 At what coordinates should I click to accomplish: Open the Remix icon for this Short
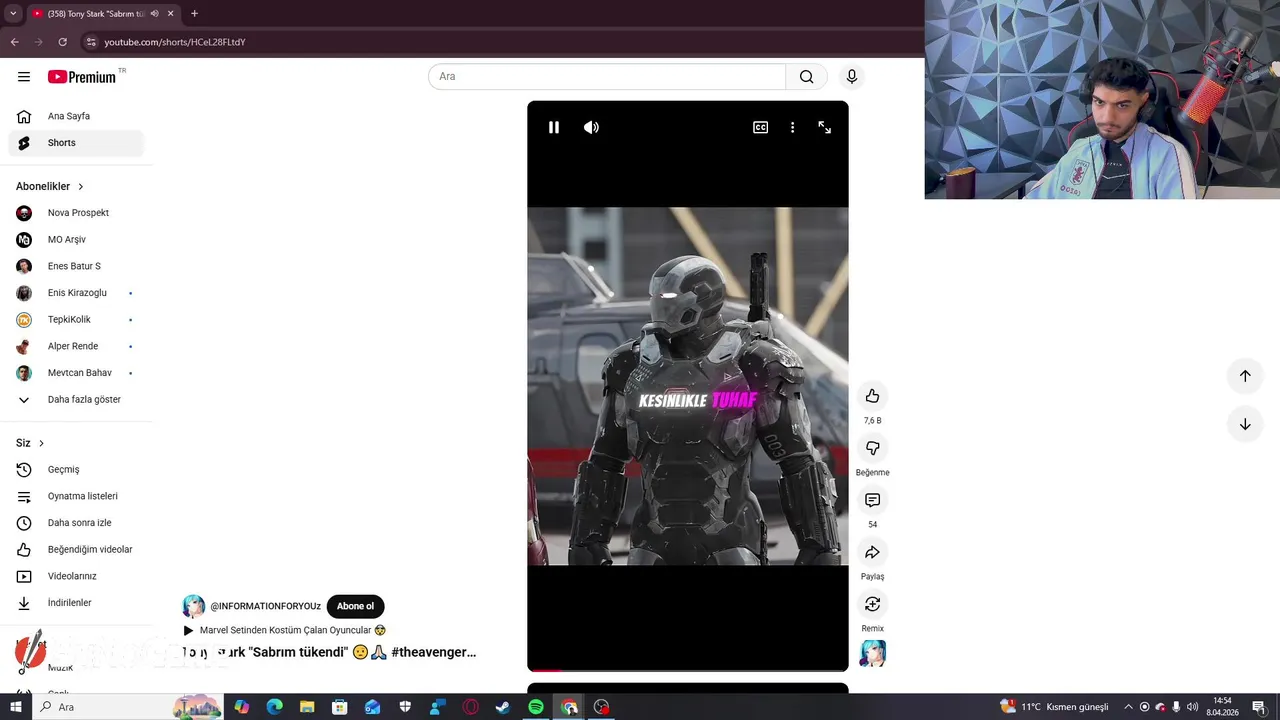(x=872, y=604)
